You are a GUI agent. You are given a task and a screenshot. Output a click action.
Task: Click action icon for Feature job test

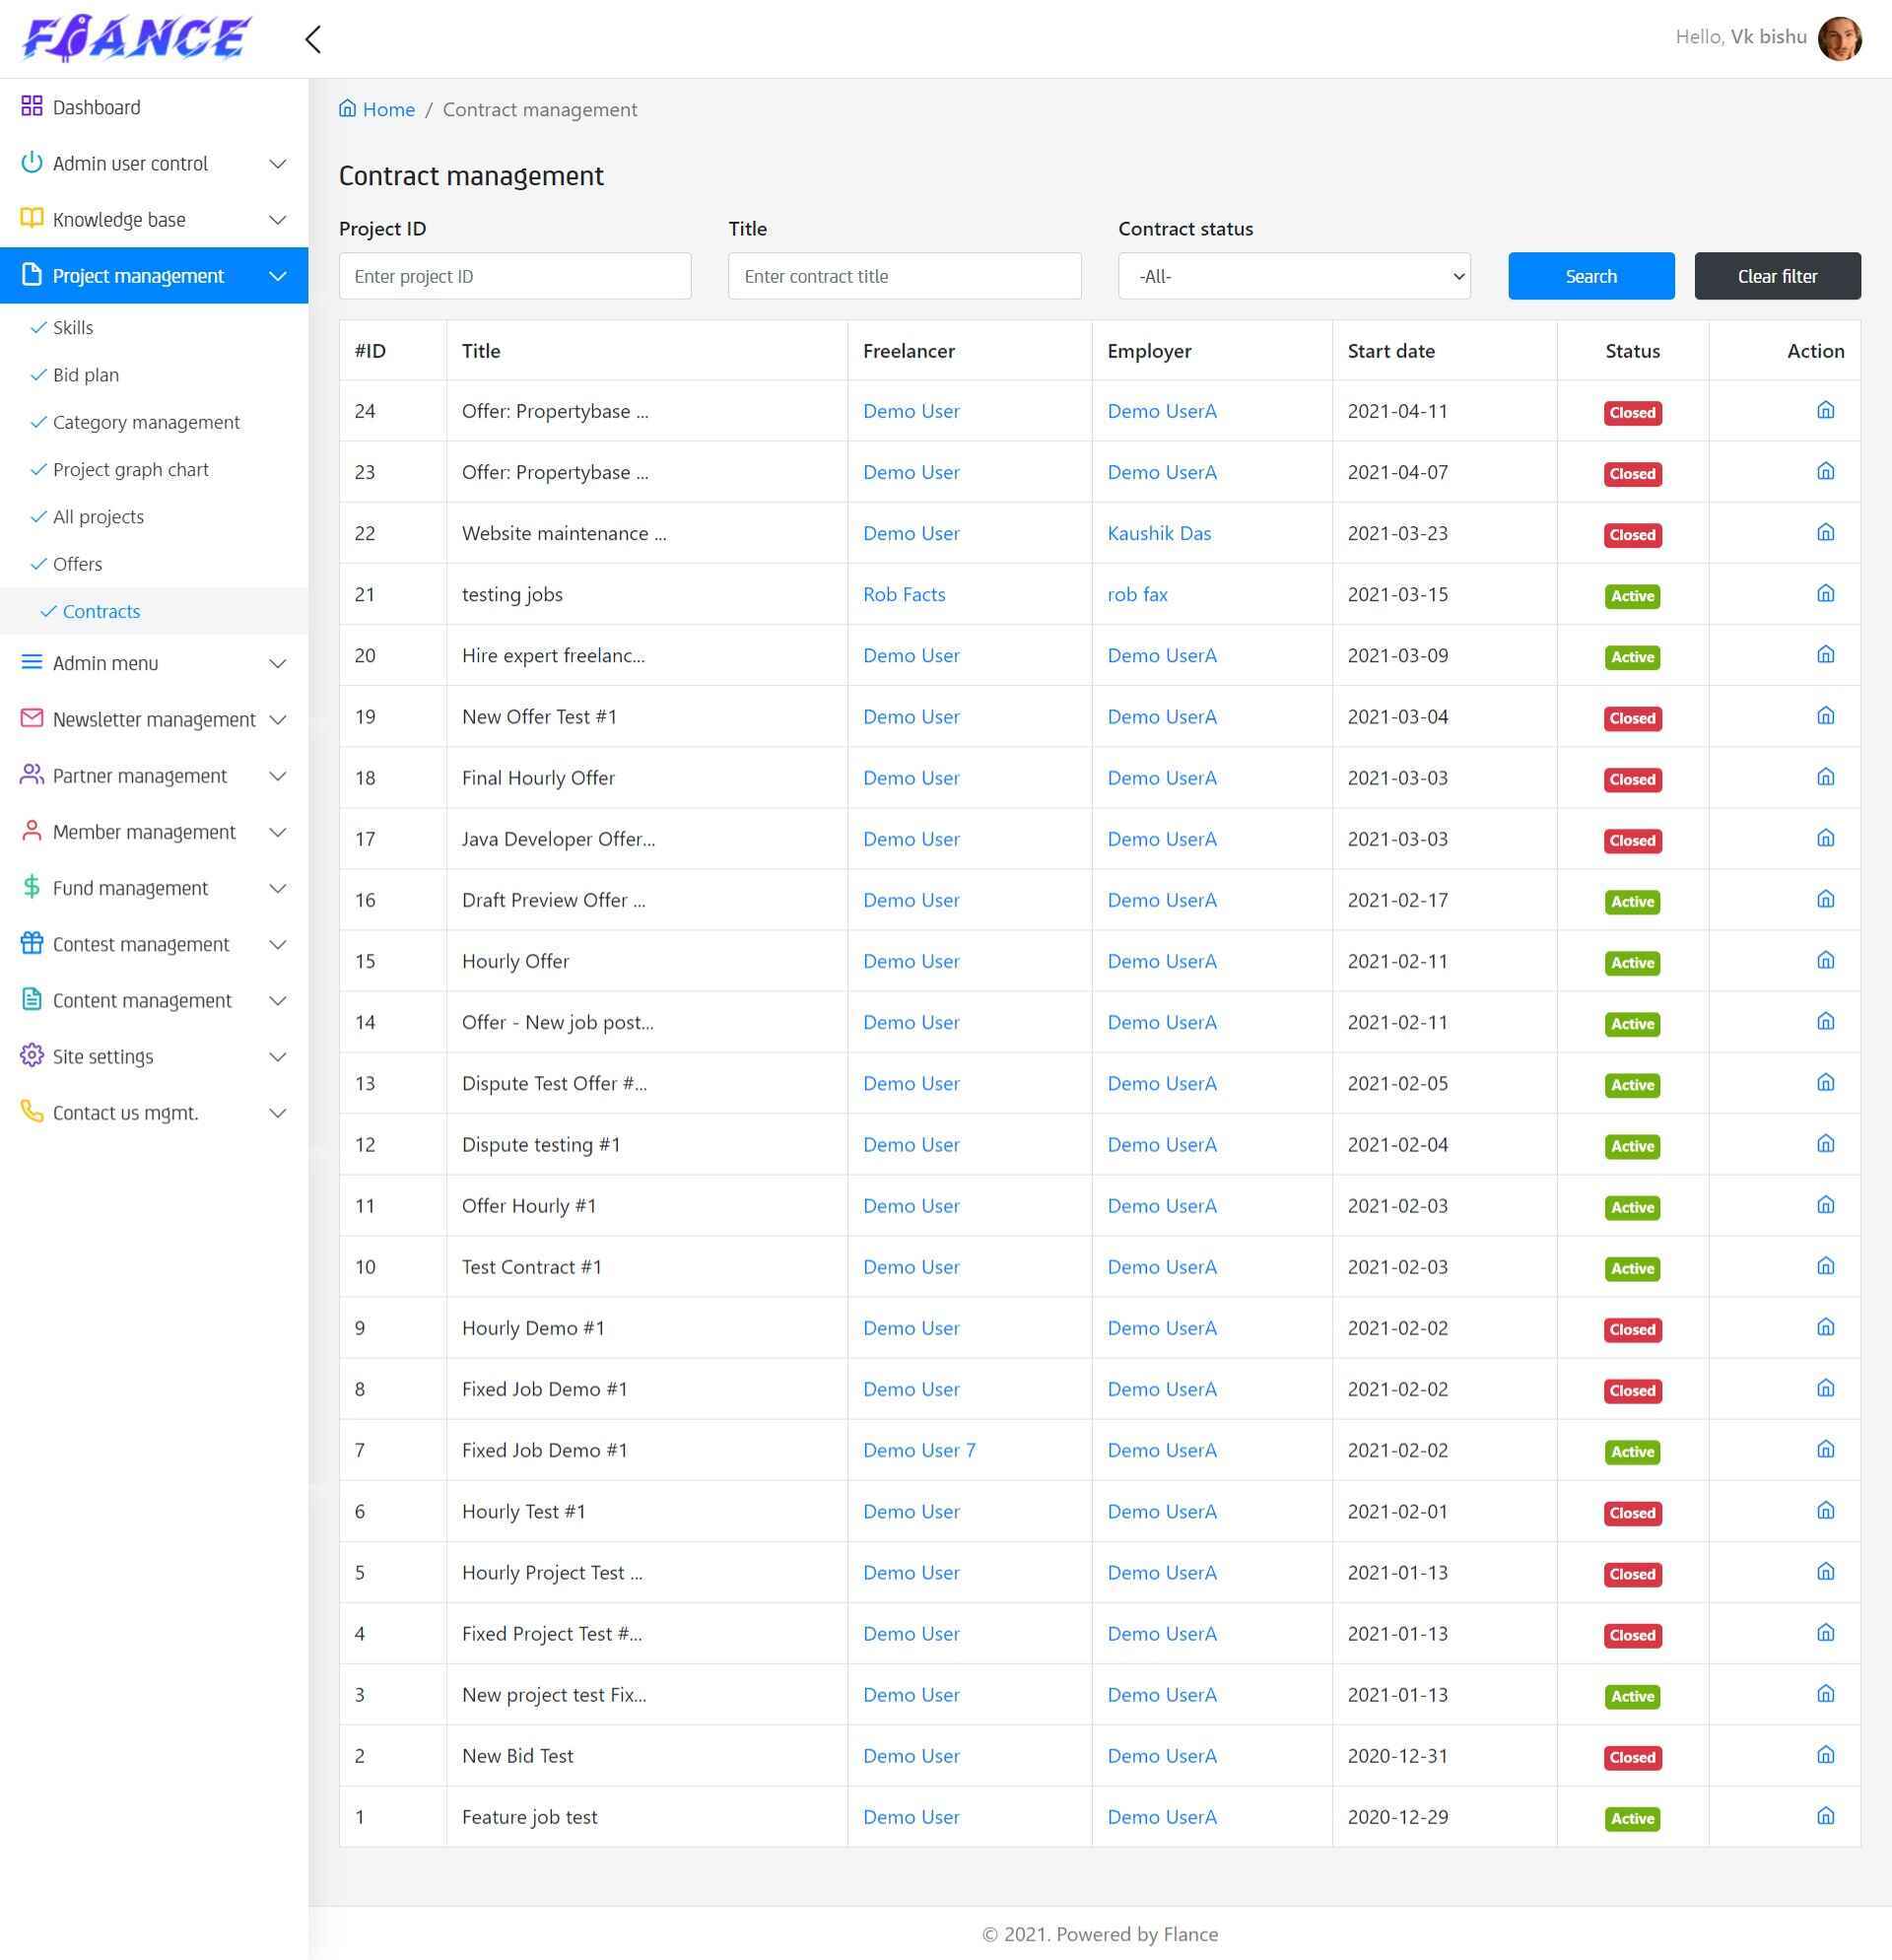click(x=1825, y=1816)
